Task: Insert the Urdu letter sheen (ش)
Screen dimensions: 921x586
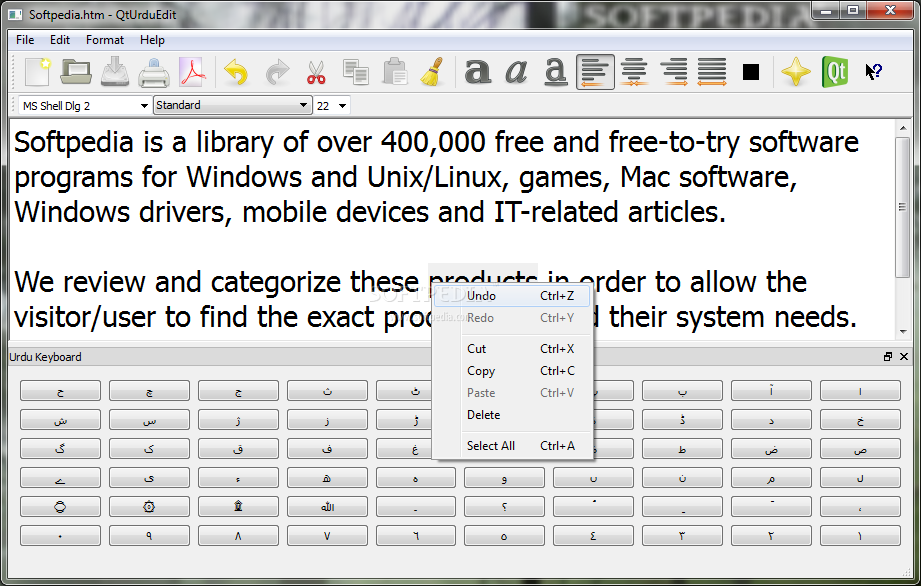Action: (x=60, y=420)
